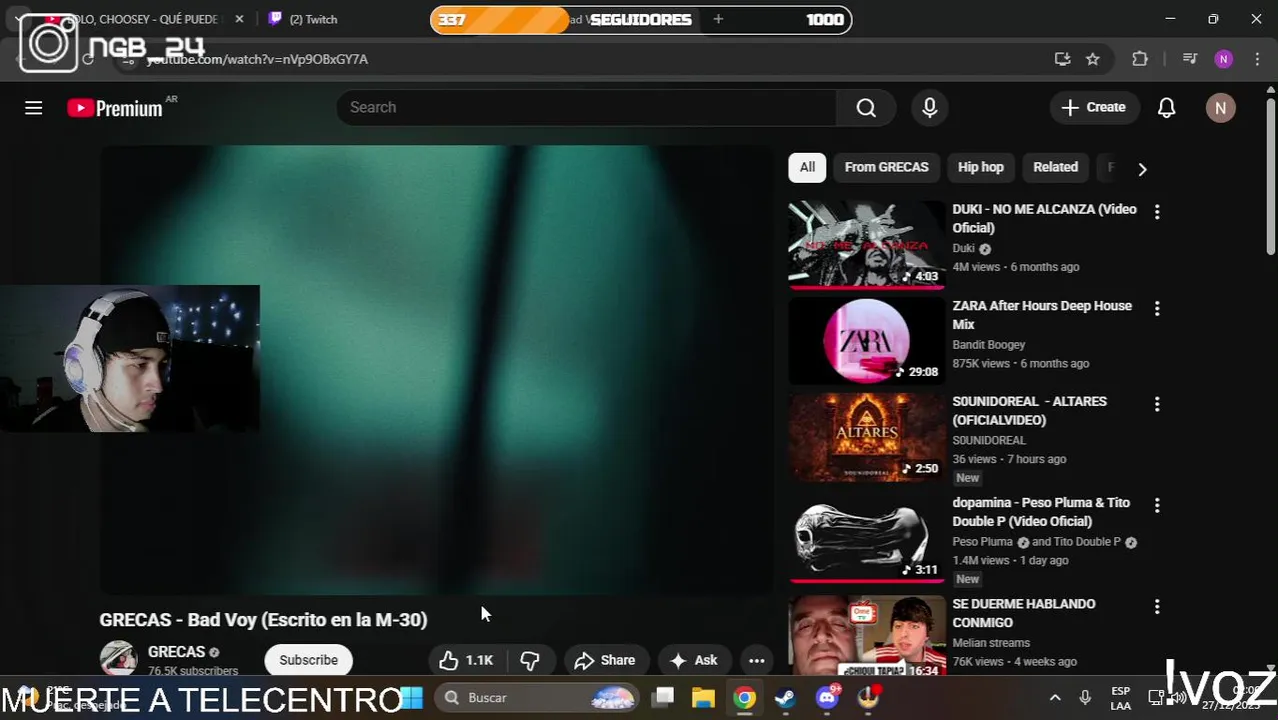Screen dimensions: 1278x720
Task: Select the From GRECAS filter chip
Action: 886,167
